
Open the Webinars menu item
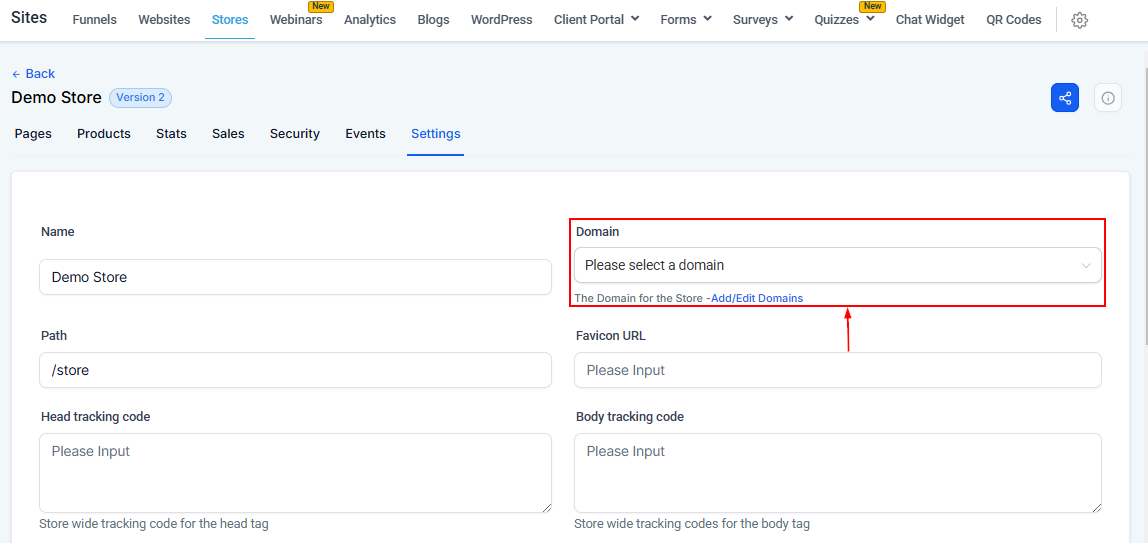[296, 20]
